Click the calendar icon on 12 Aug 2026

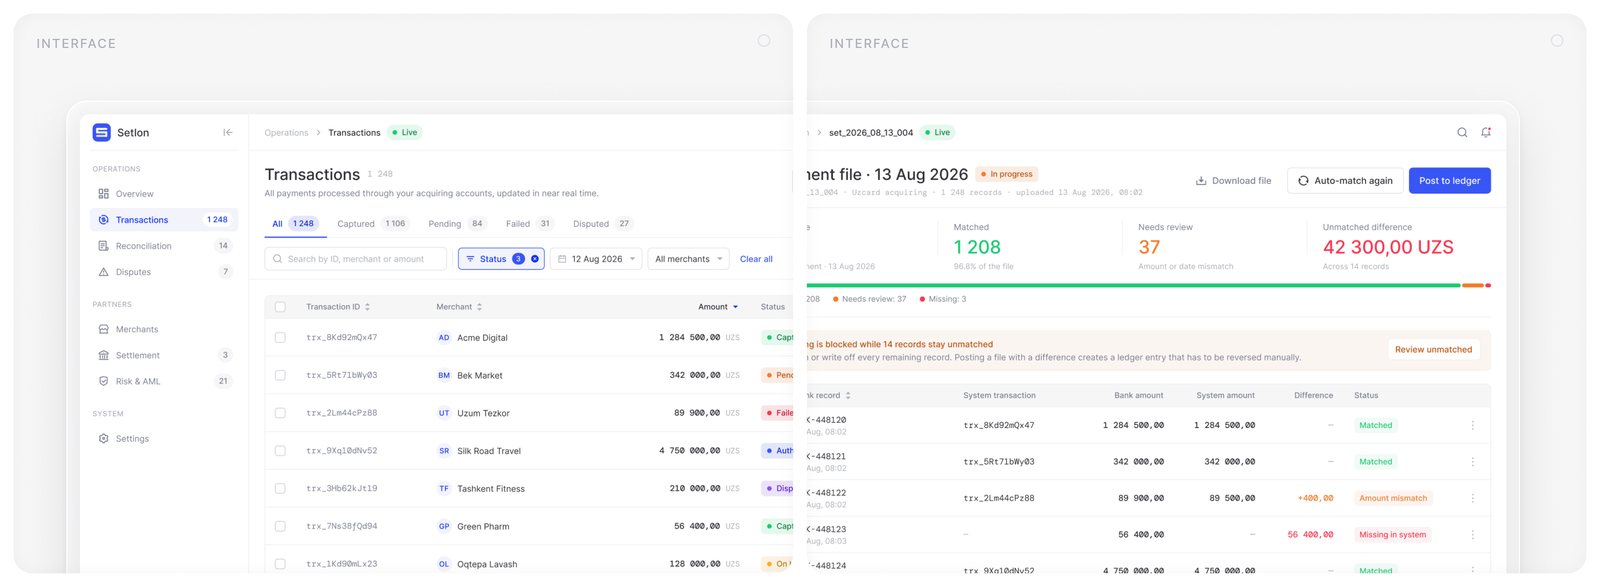(x=562, y=259)
